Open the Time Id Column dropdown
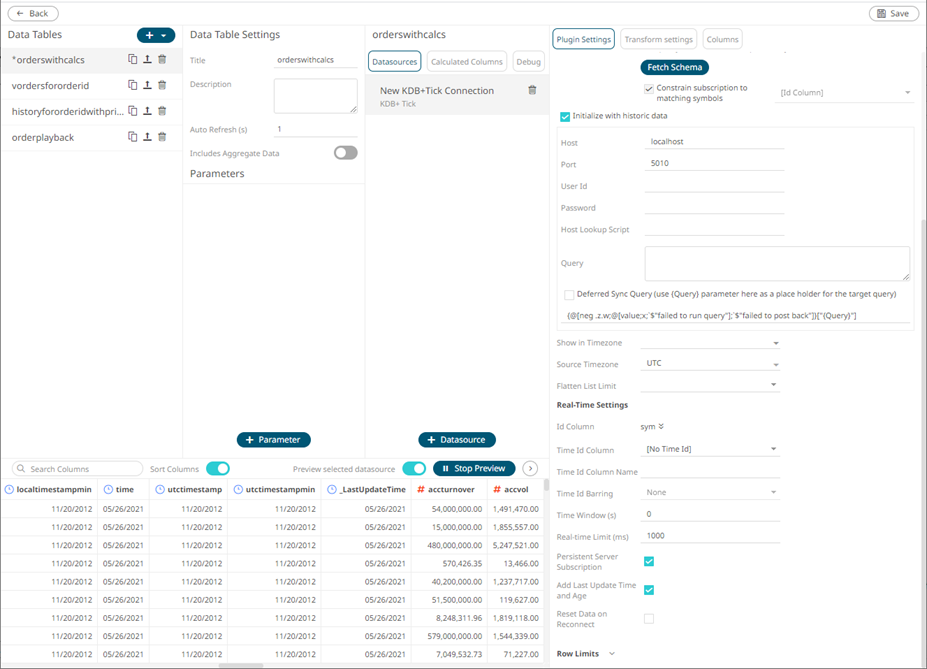The width and height of the screenshot is (927, 669). 711,449
